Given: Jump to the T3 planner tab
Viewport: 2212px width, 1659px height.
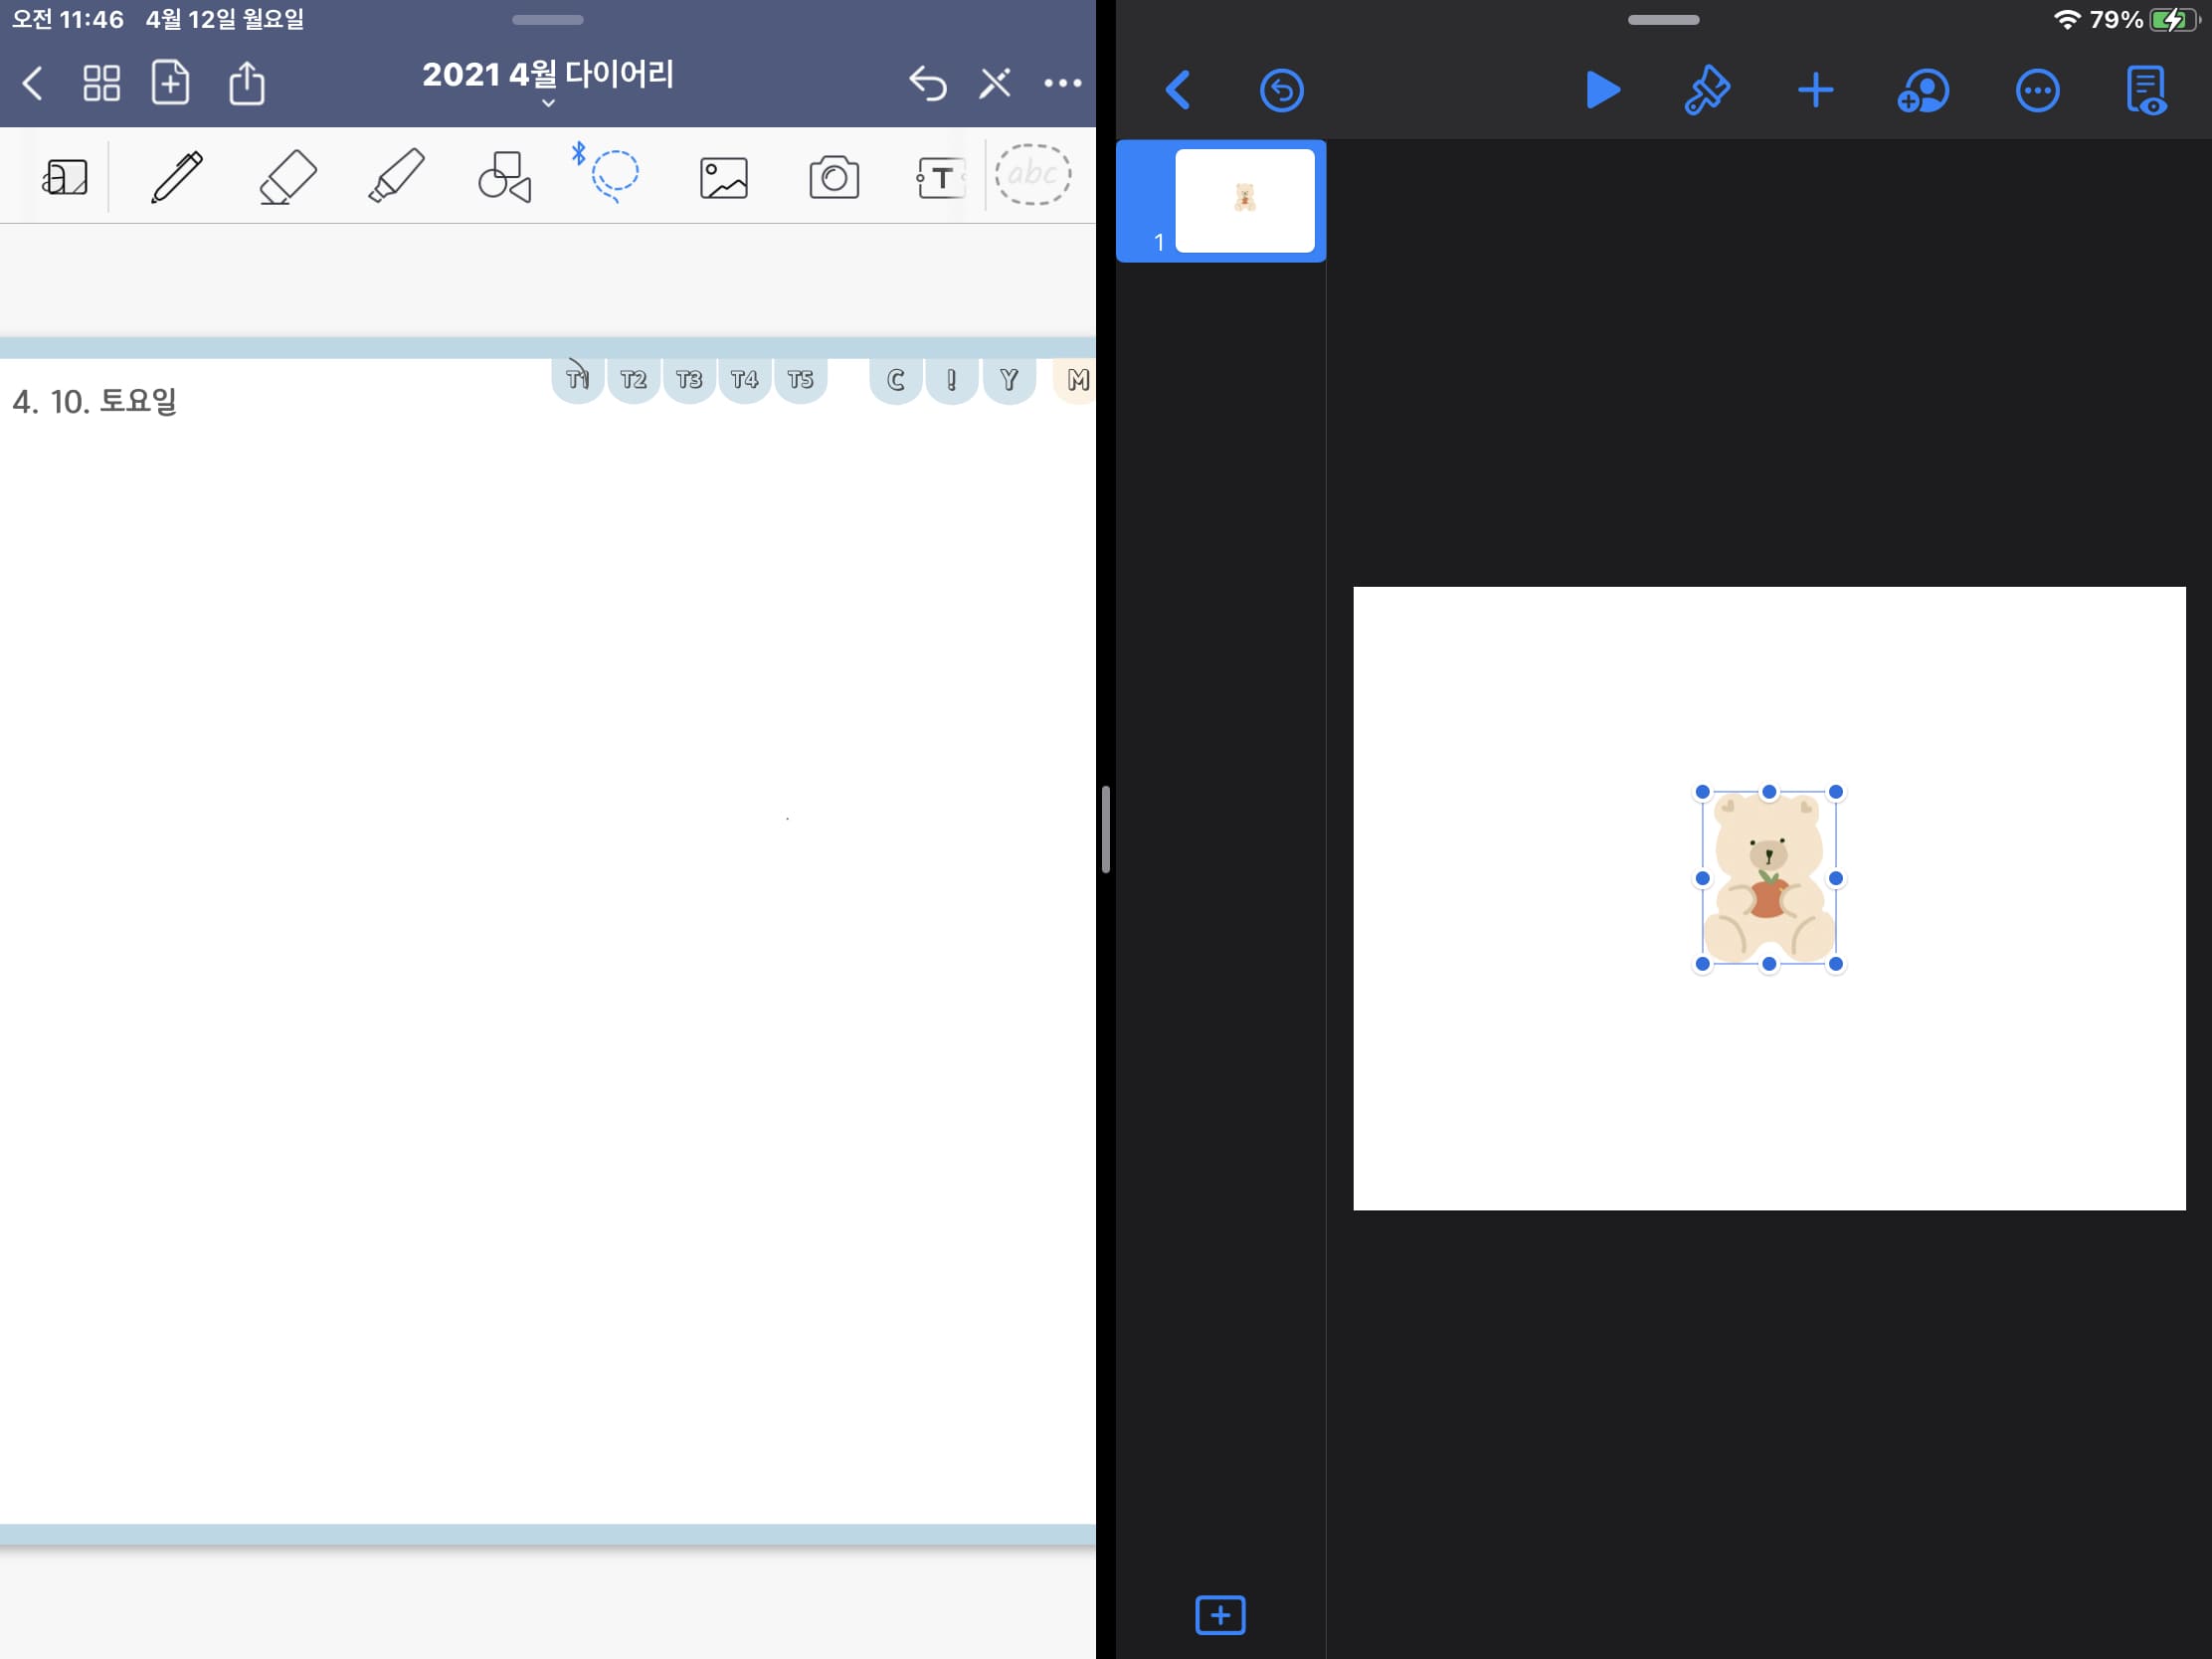Looking at the screenshot, I should [689, 380].
